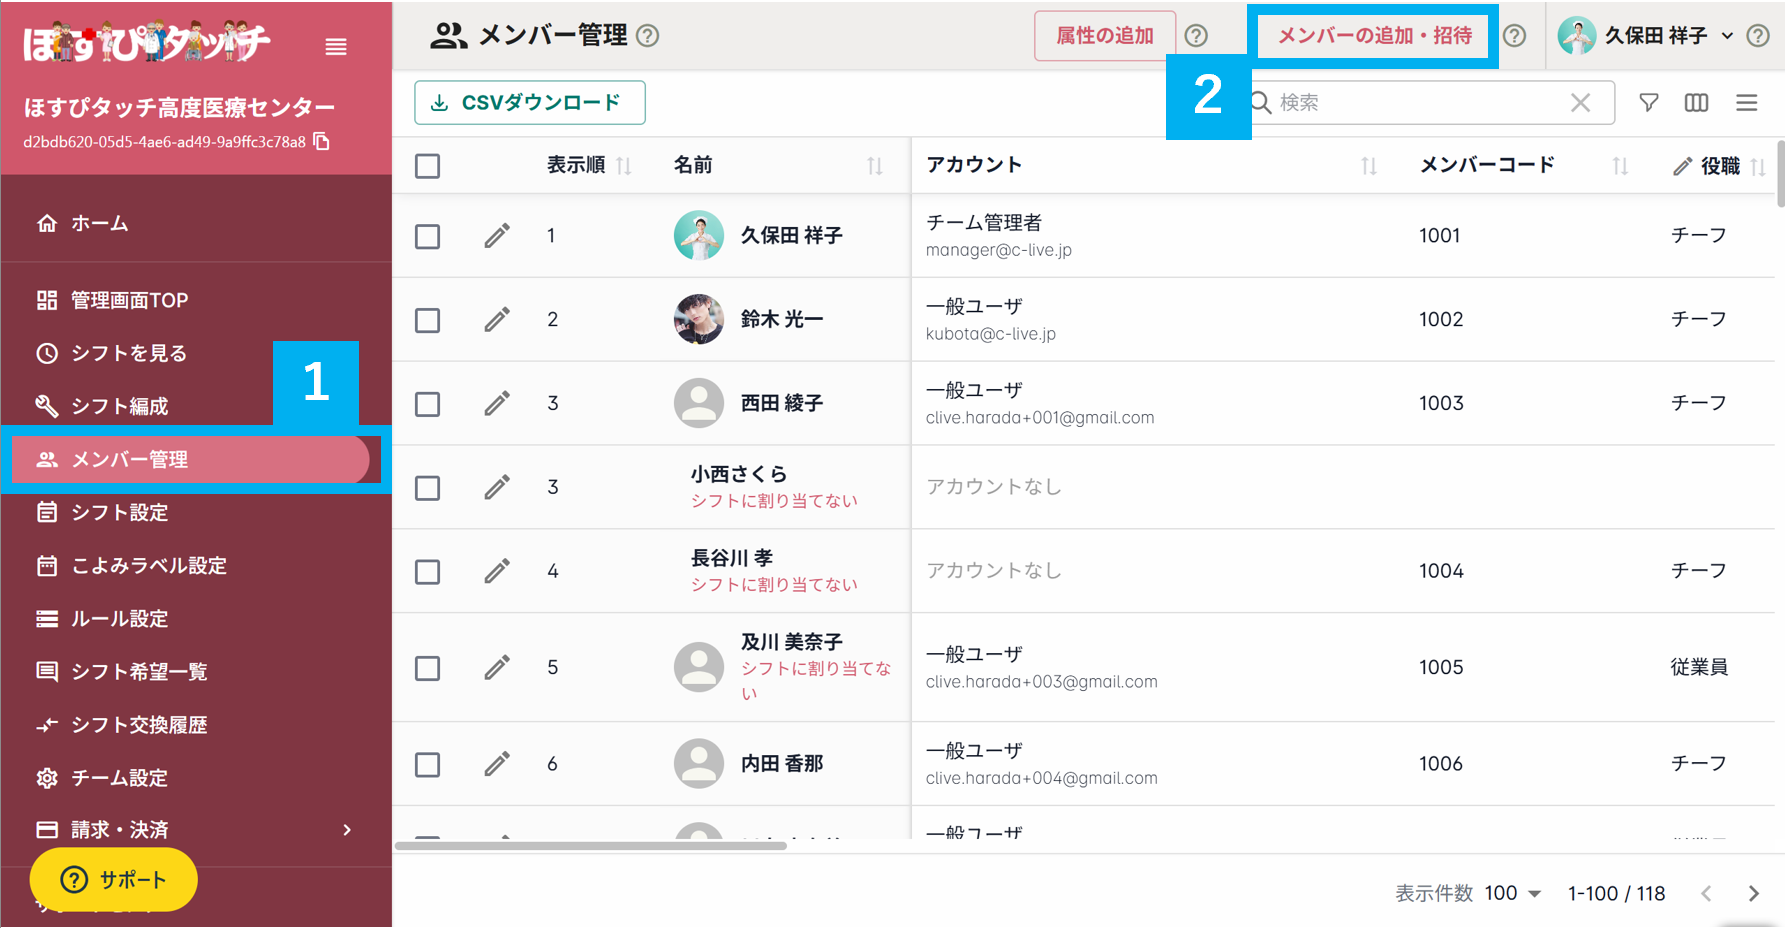Open the edit icon in the 役職 column header
Screen dimensions: 1785x928
click(x=1682, y=166)
